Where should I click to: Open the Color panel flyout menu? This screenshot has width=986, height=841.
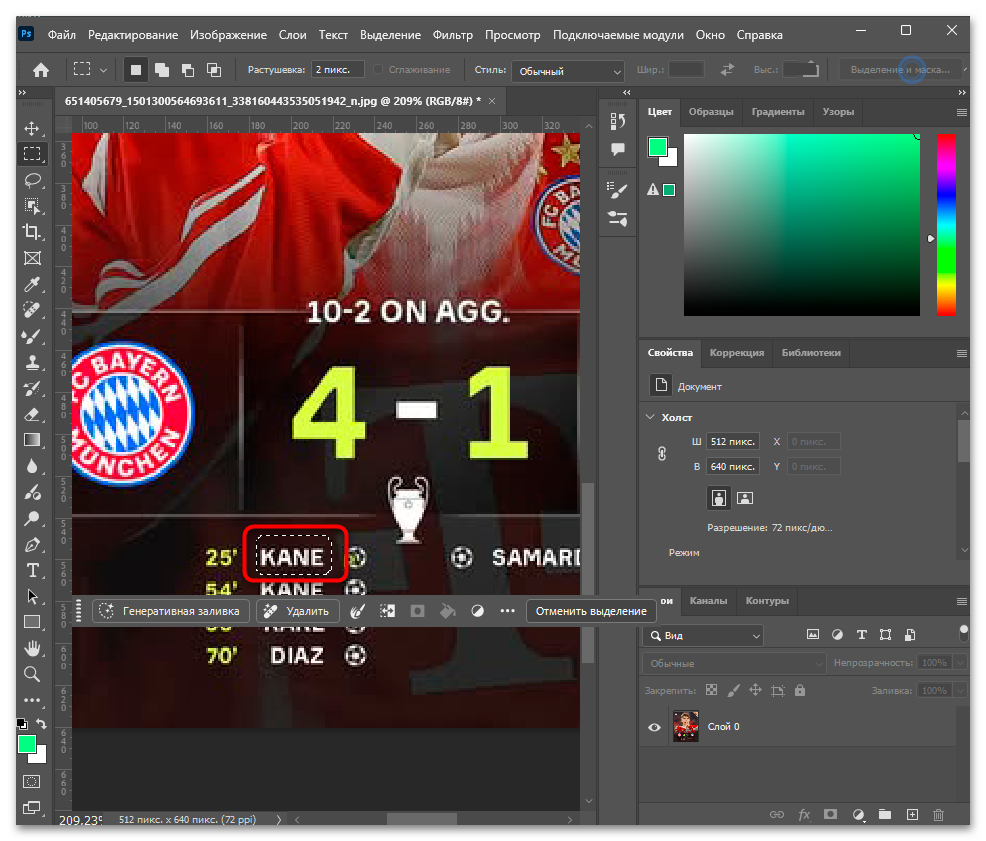961,113
